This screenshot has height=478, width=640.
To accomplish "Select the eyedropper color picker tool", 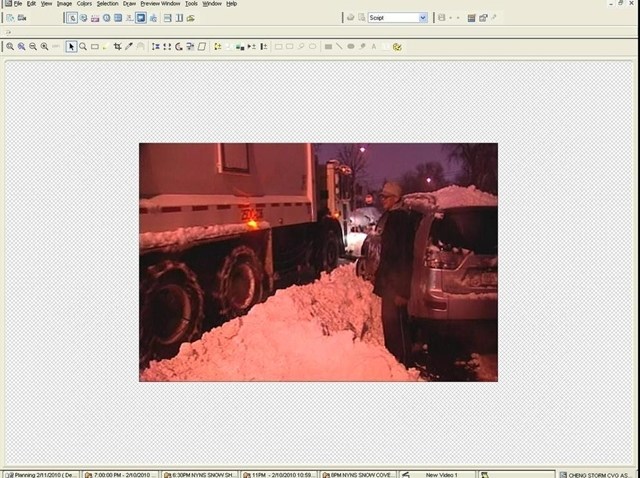I will coord(129,47).
